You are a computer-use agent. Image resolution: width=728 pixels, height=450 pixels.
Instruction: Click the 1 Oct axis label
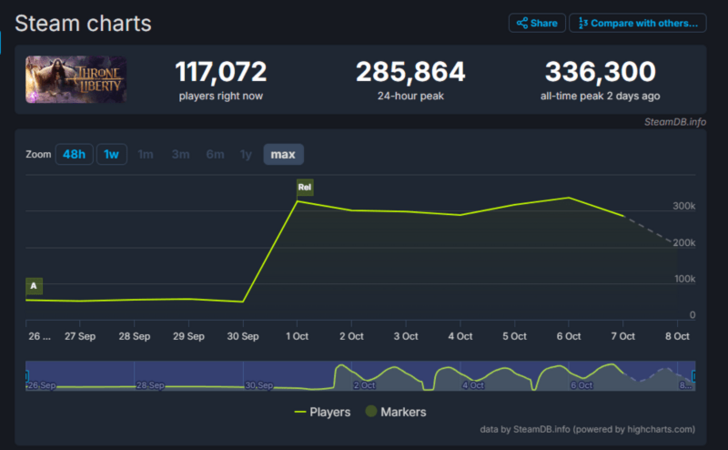tap(297, 336)
